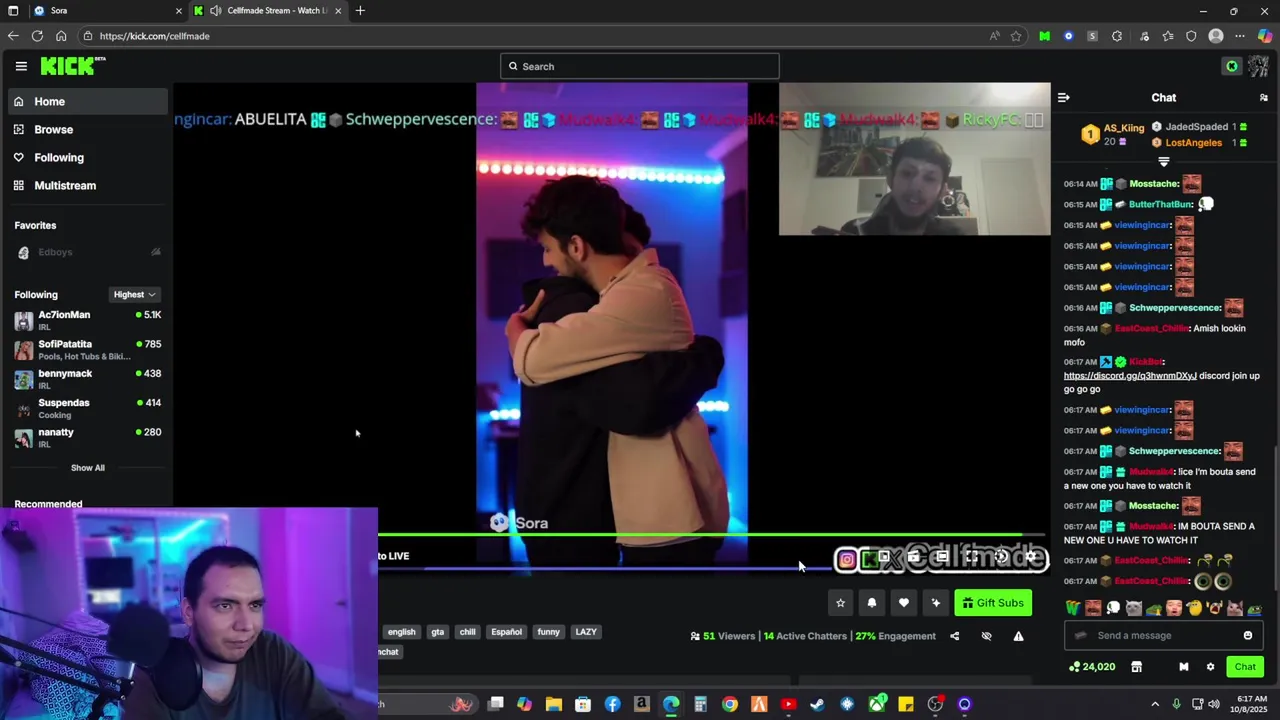Image resolution: width=1280 pixels, height=720 pixels.
Task: Show hidden system tray icons
Action: [x=1155, y=704]
